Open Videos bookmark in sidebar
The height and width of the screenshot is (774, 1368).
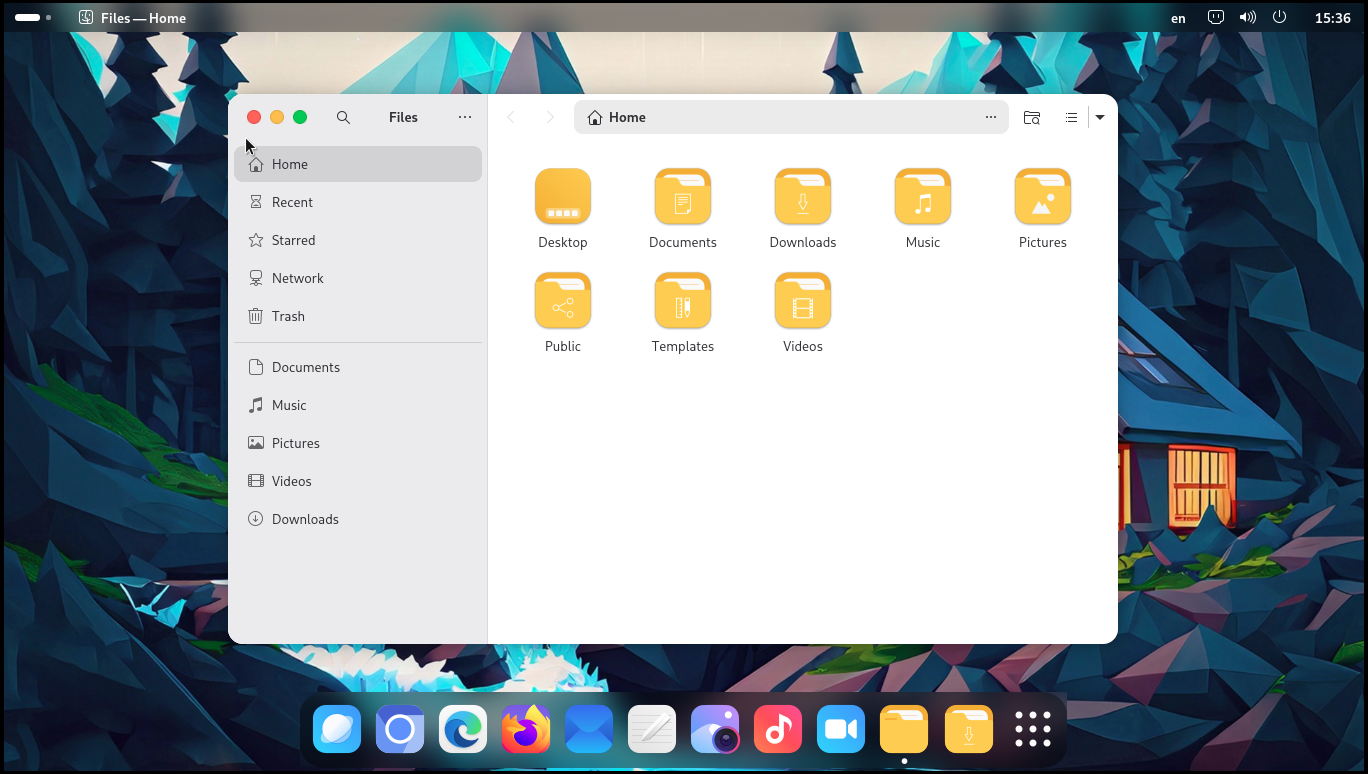point(358,481)
